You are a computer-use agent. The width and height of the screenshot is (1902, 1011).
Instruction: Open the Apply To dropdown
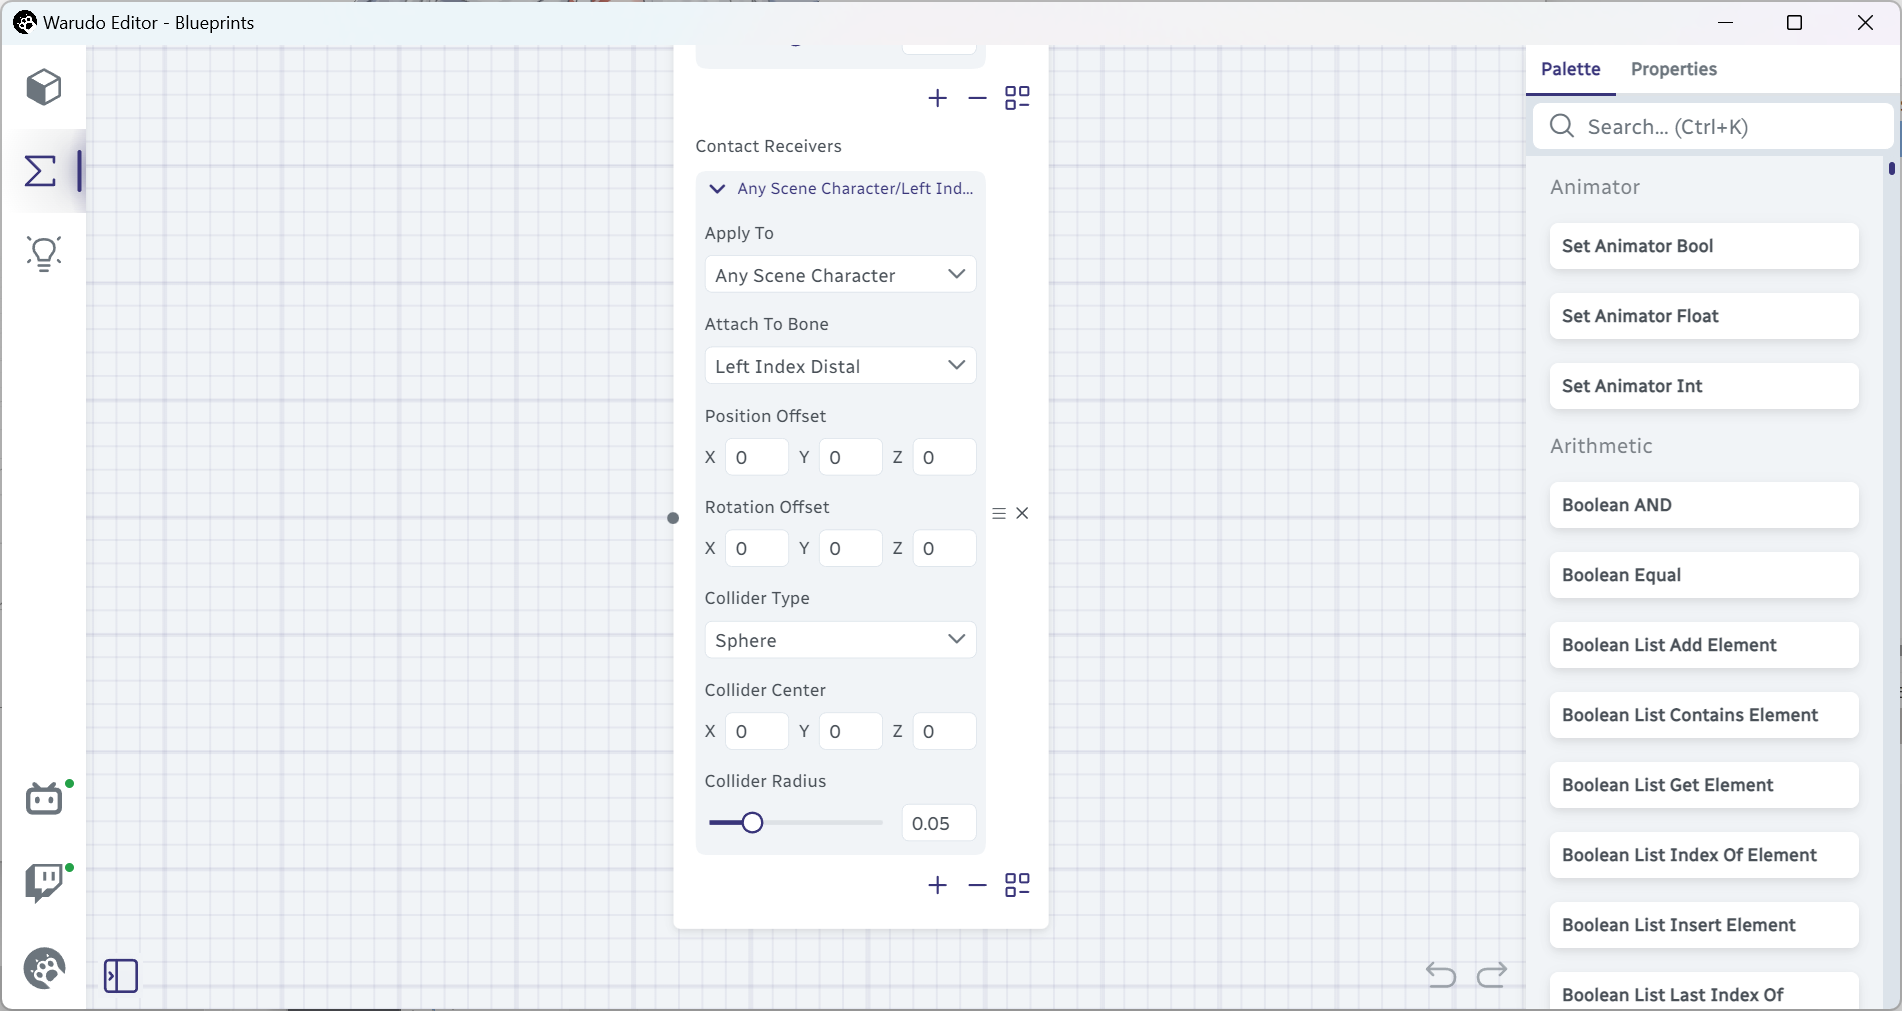point(840,275)
